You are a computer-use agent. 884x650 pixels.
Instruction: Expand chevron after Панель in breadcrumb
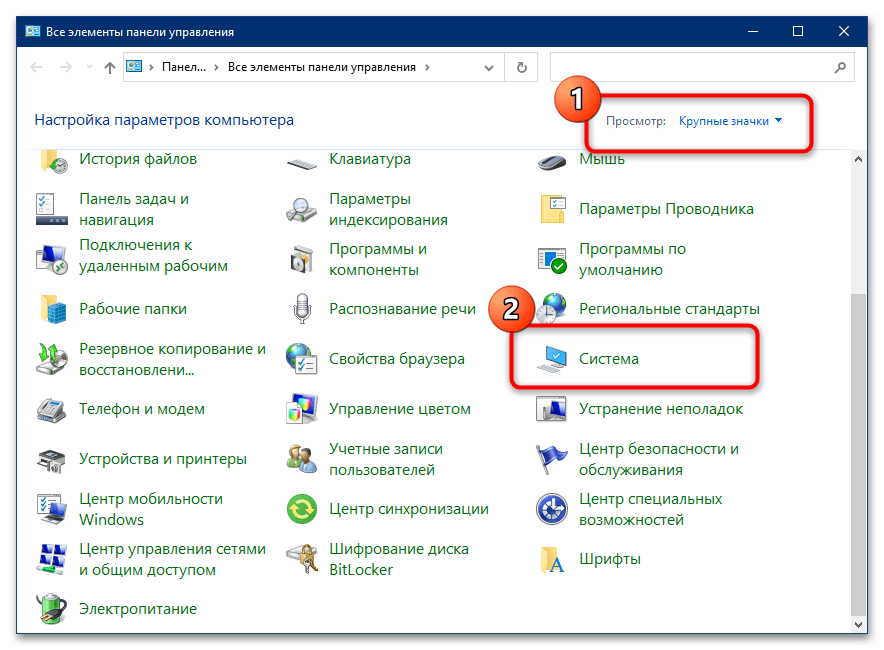[x=217, y=68]
